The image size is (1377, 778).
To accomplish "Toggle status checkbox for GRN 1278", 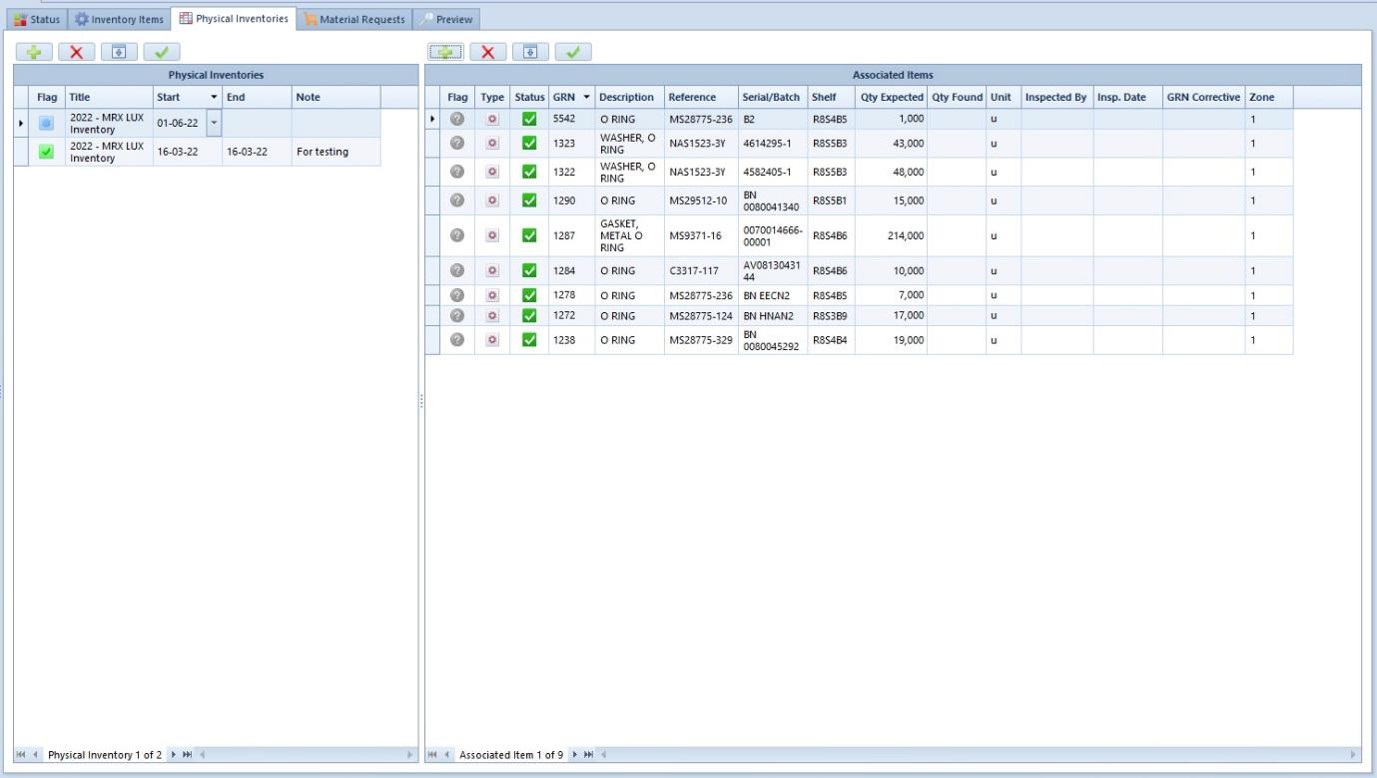I will (x=529, y=296).
